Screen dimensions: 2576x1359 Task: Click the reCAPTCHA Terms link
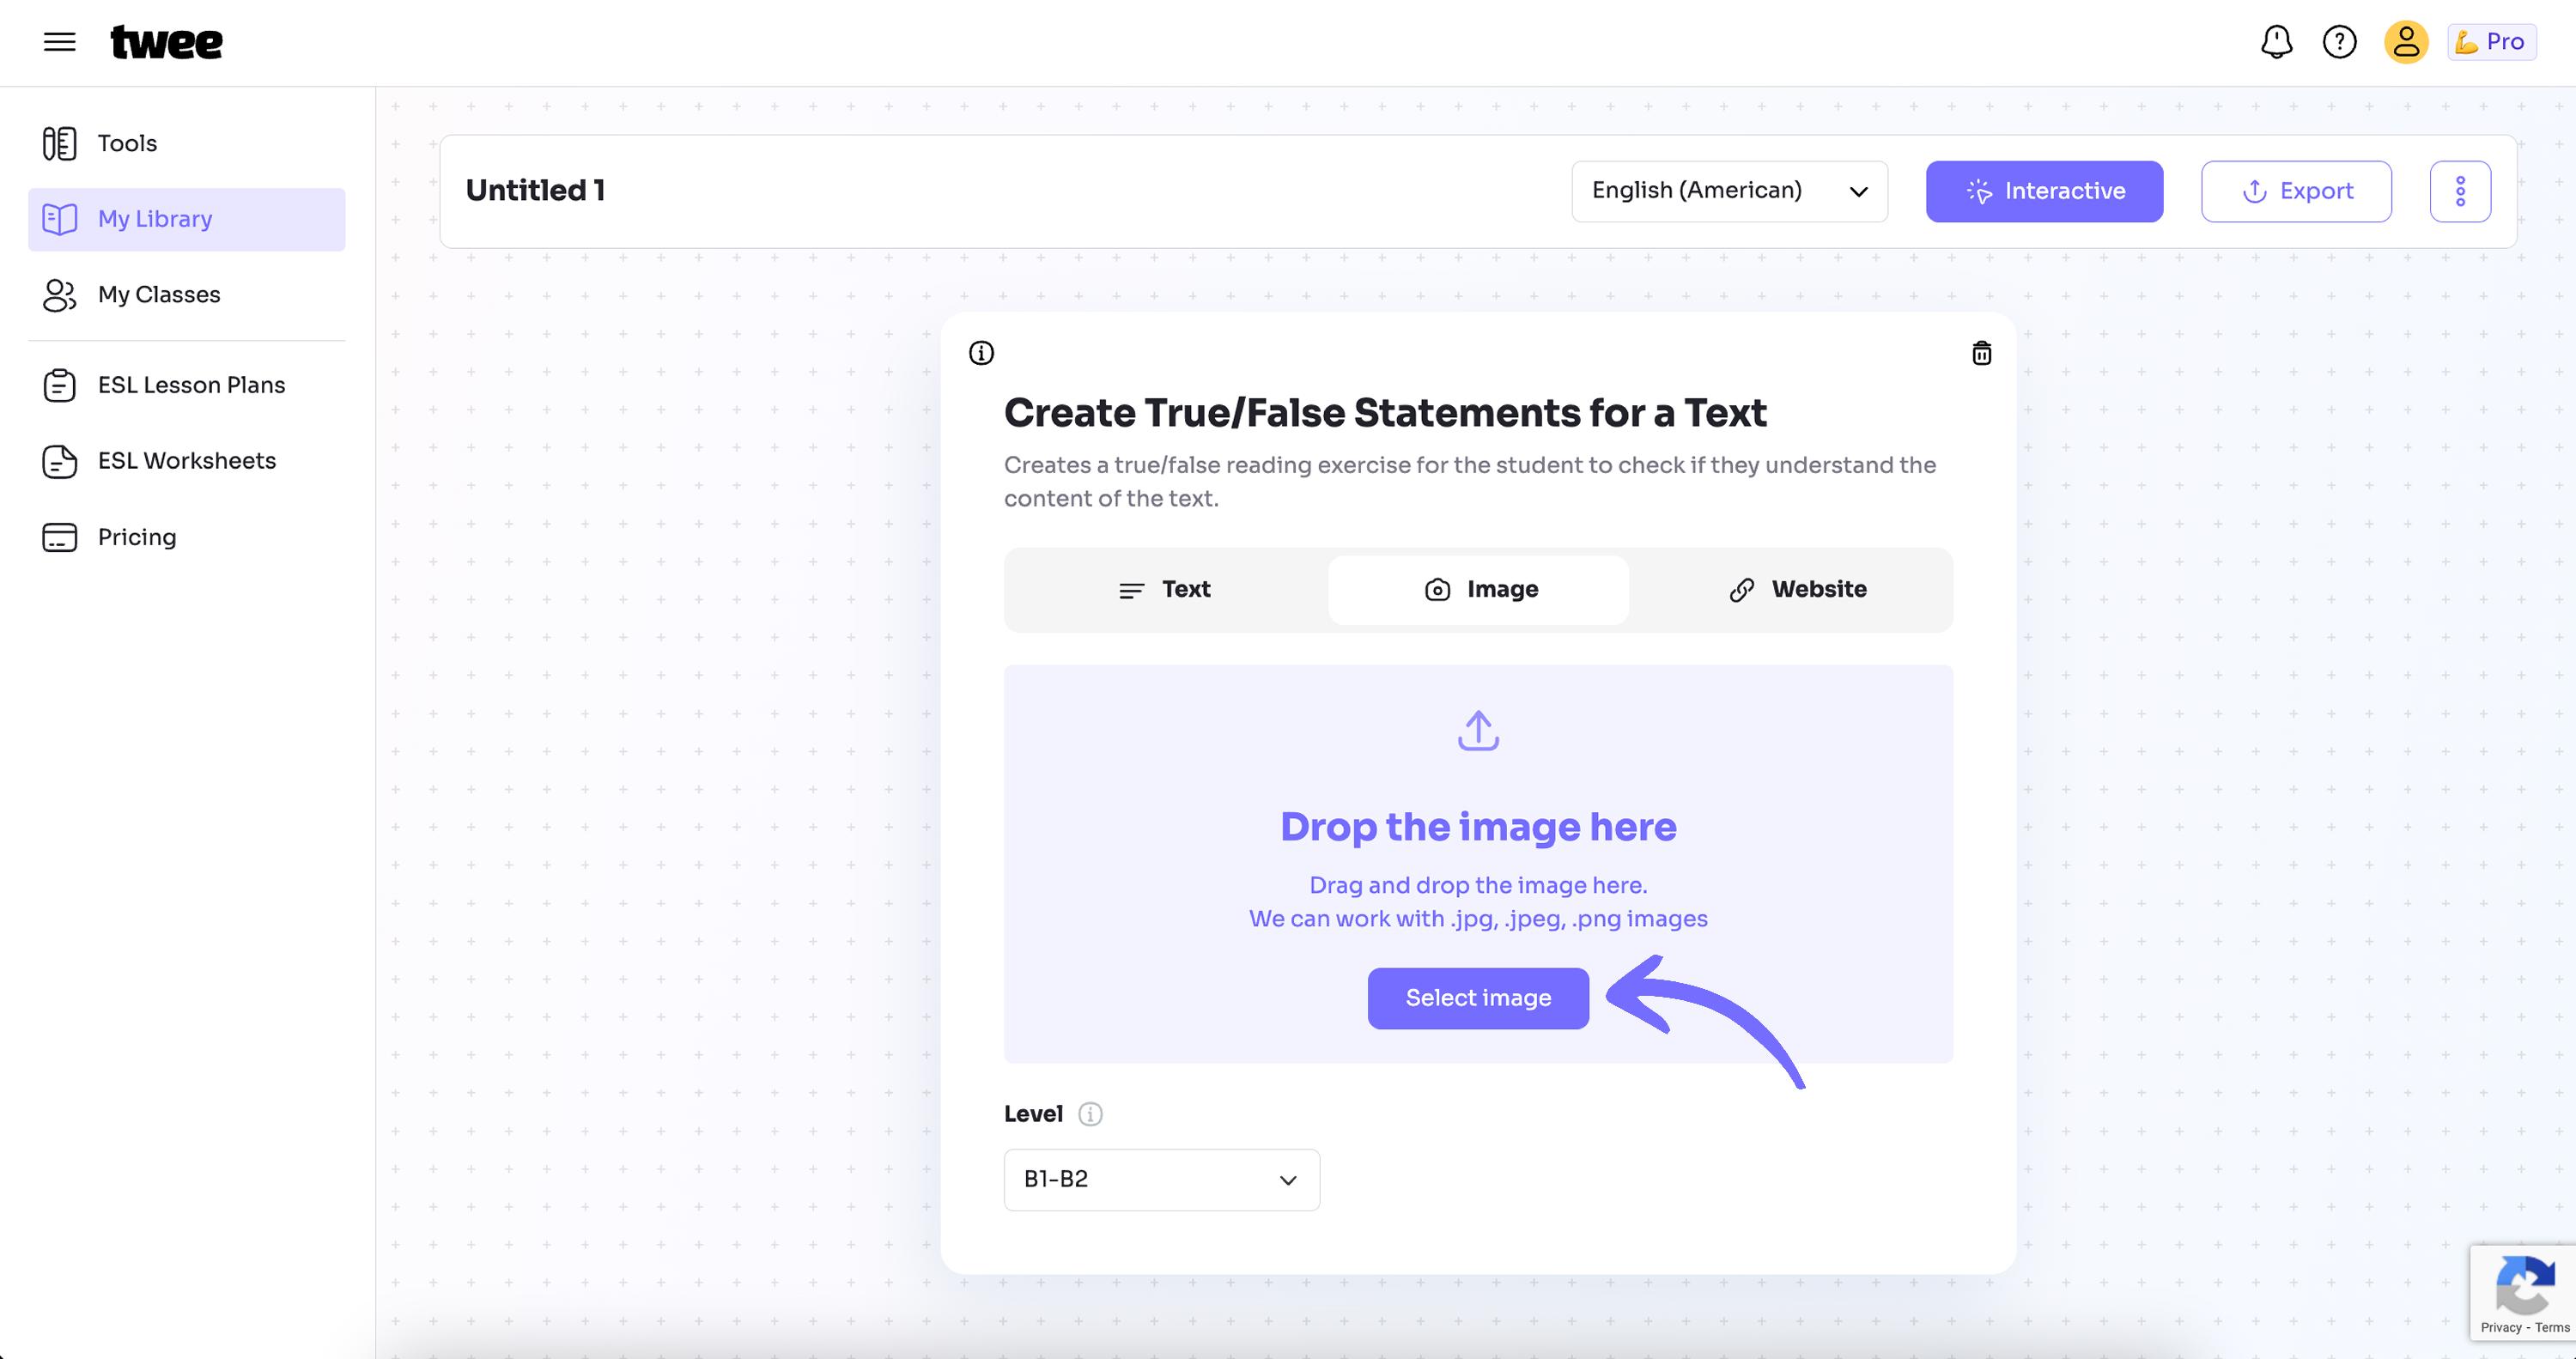2552,1328
